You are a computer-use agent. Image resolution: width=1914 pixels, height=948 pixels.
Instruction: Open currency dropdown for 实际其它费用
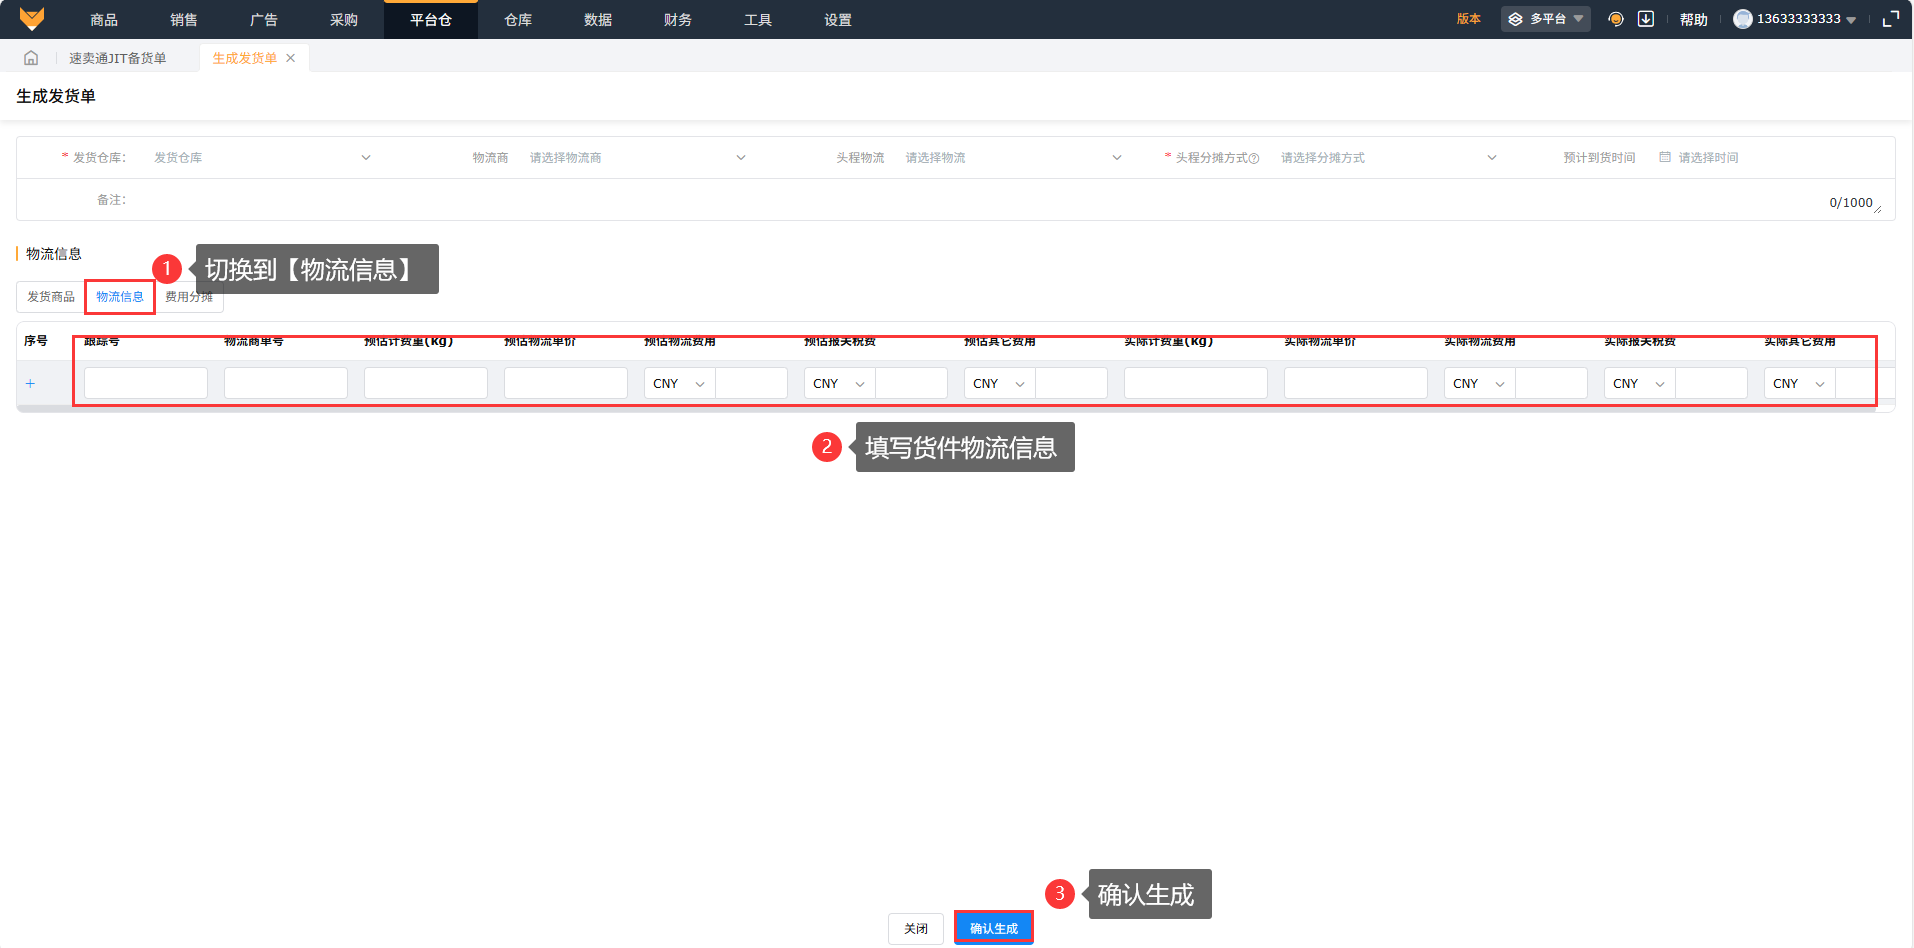1800,384
